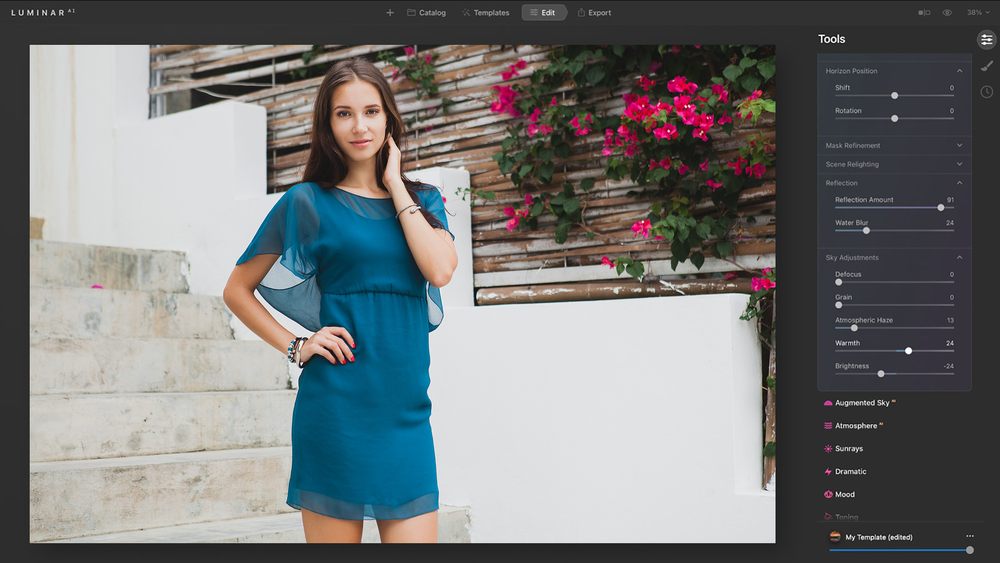
Task: Click the plus icon to add photos
Action: point(390,13)
